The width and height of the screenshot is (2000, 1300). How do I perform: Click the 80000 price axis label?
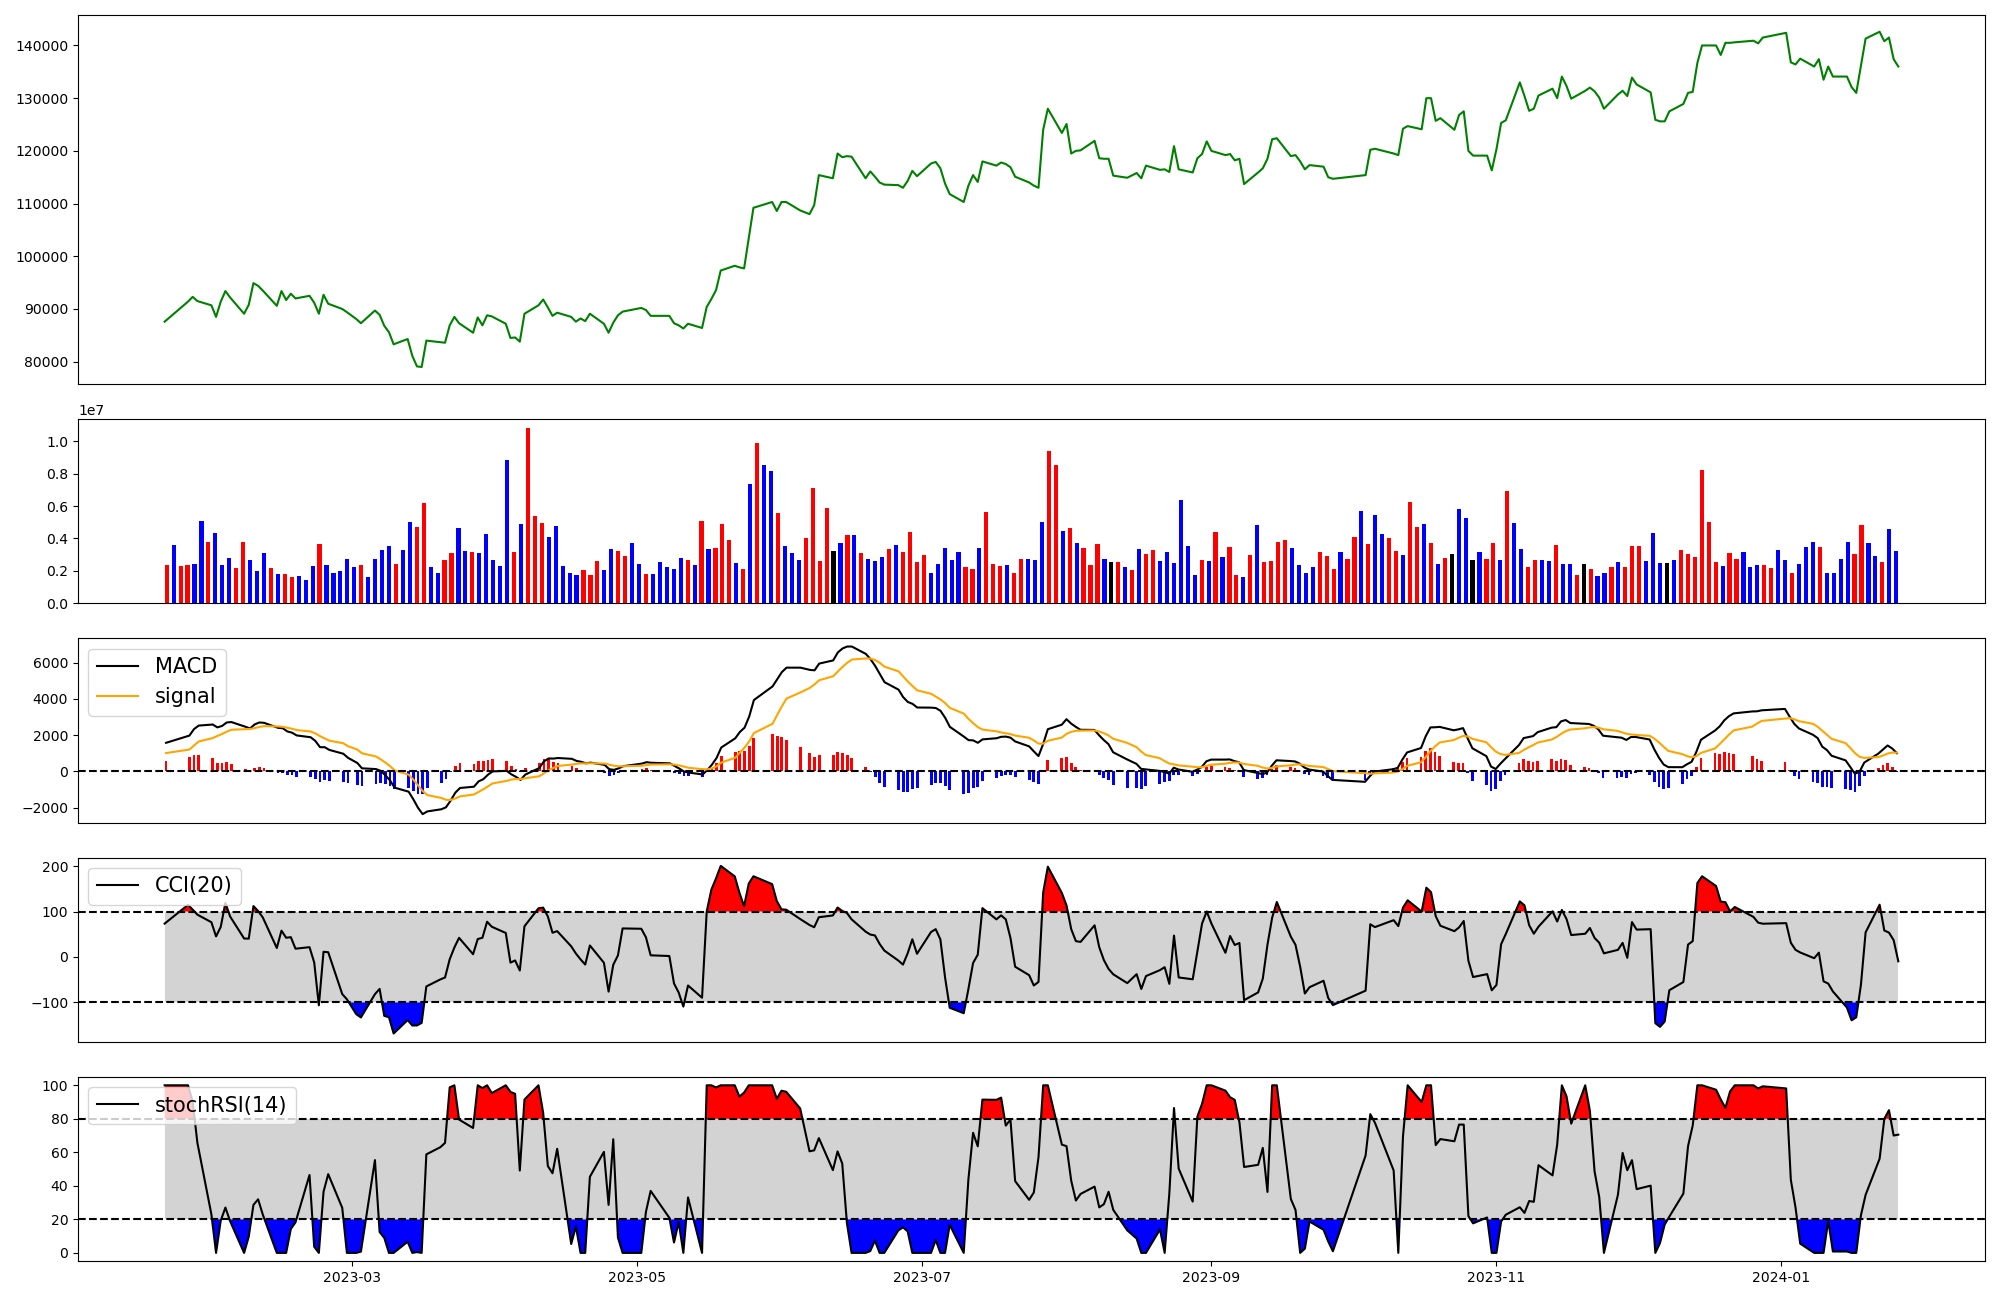coord(46,362)
